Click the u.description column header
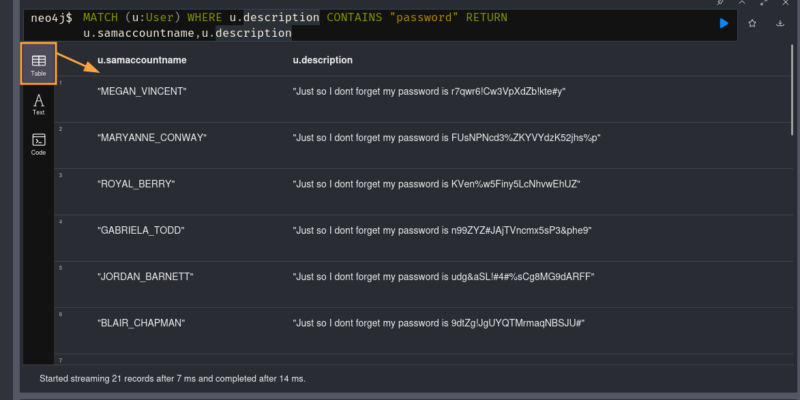The width and height of the screenshot is (800, 400). pos(322,60)
